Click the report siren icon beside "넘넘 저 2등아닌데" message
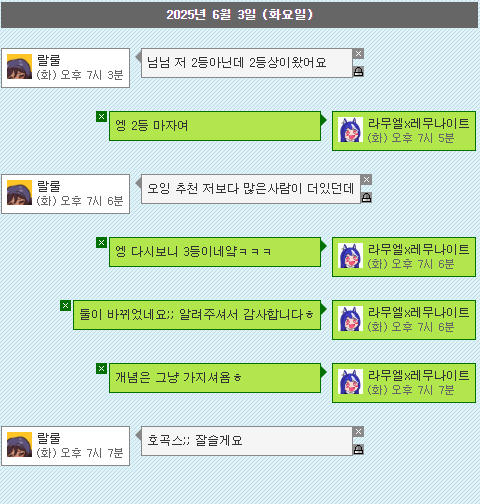 [358, 71]
